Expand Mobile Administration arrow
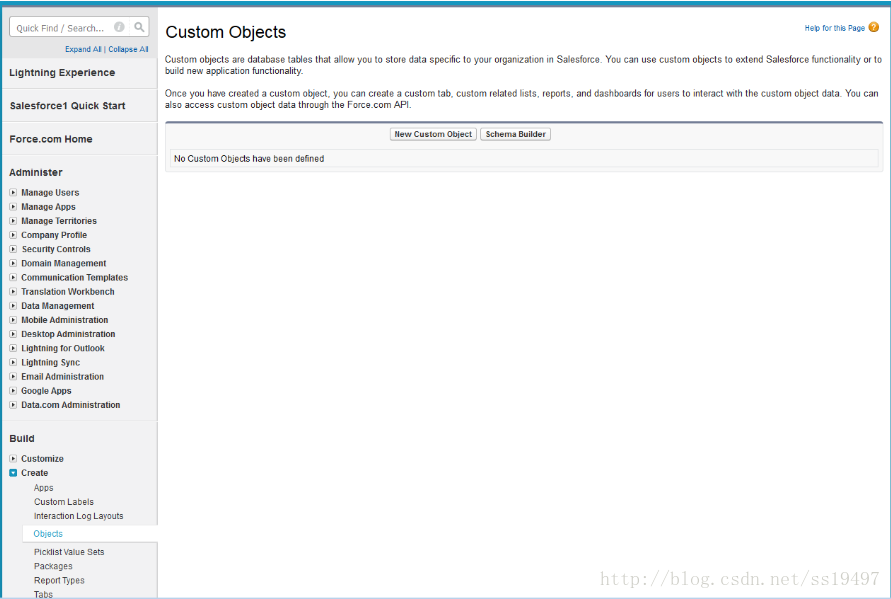 click(13, 320)
